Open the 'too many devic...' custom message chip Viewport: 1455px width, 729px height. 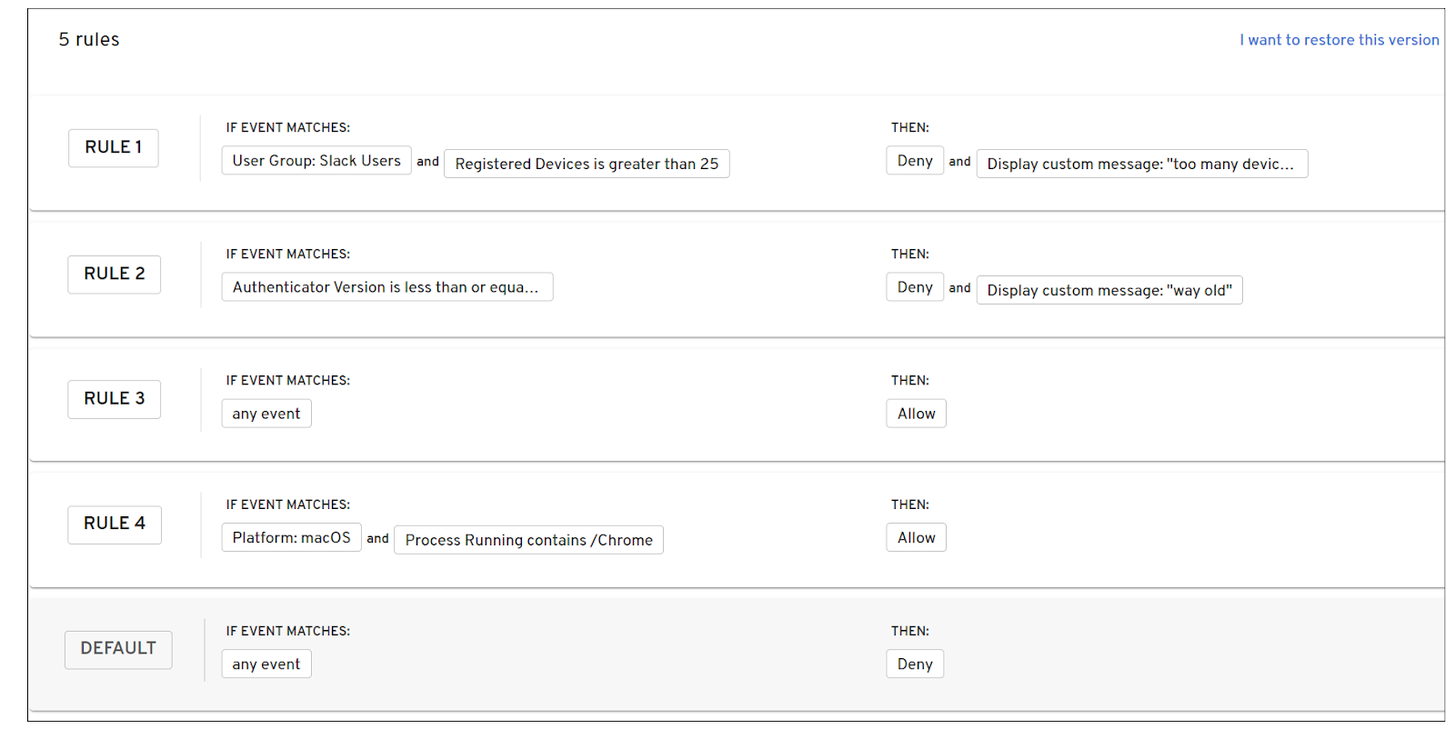pyautogui.click(x=1141, y=164)
